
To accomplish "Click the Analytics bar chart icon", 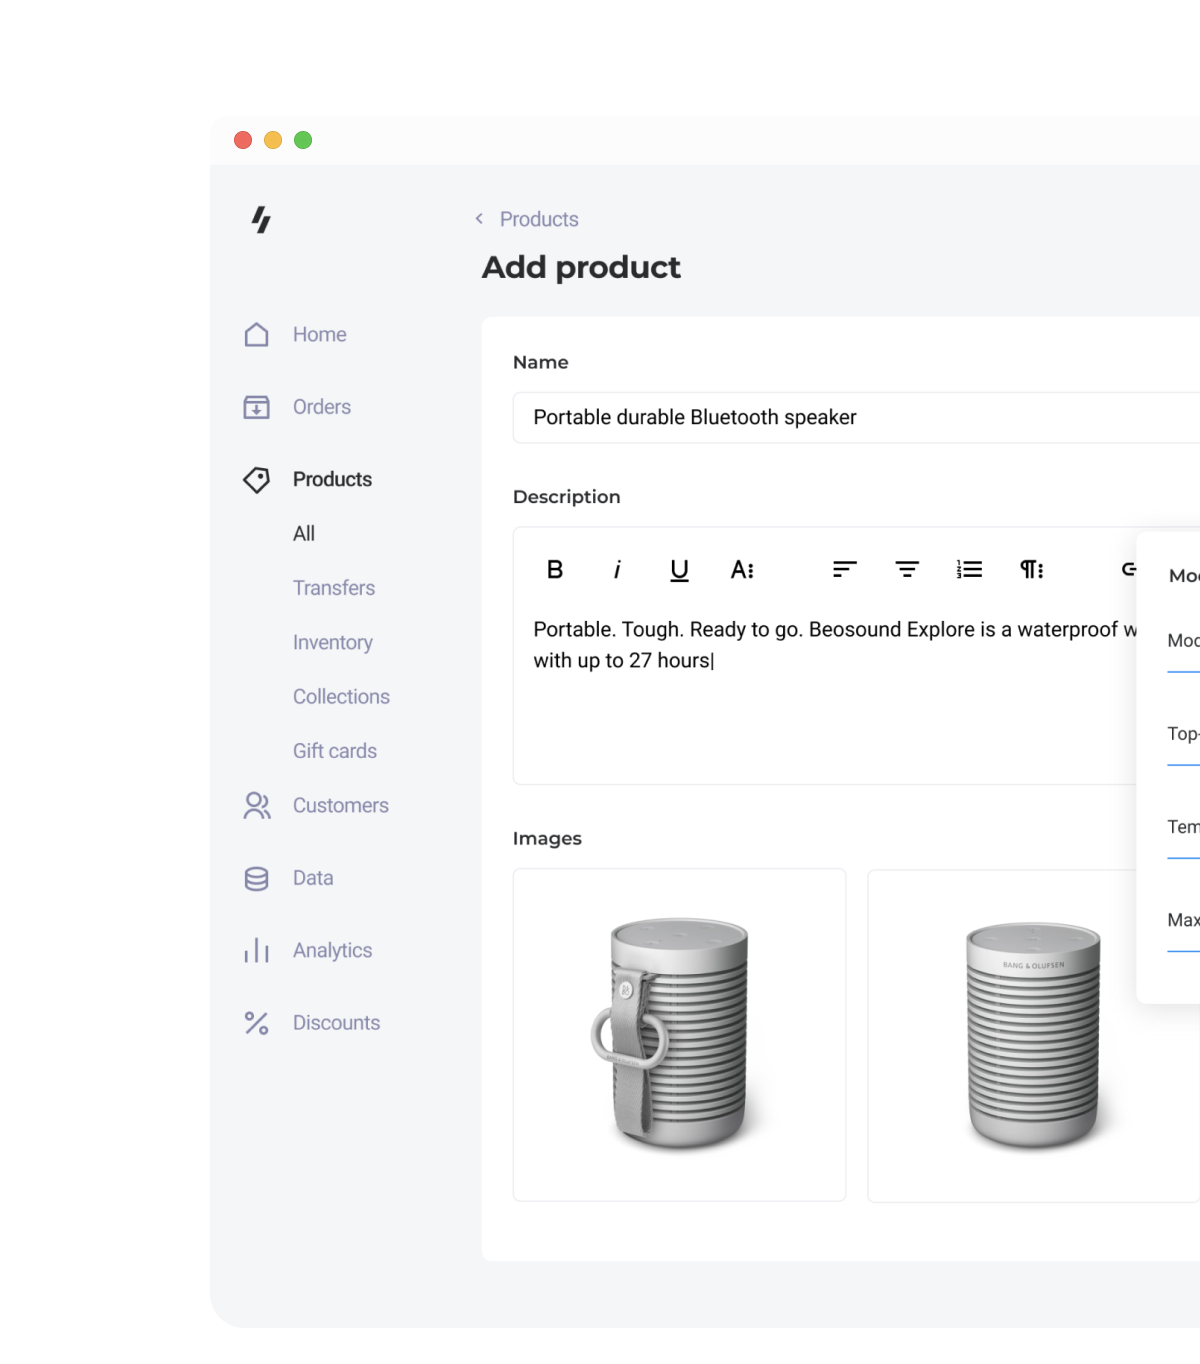I will click(257, 951).
